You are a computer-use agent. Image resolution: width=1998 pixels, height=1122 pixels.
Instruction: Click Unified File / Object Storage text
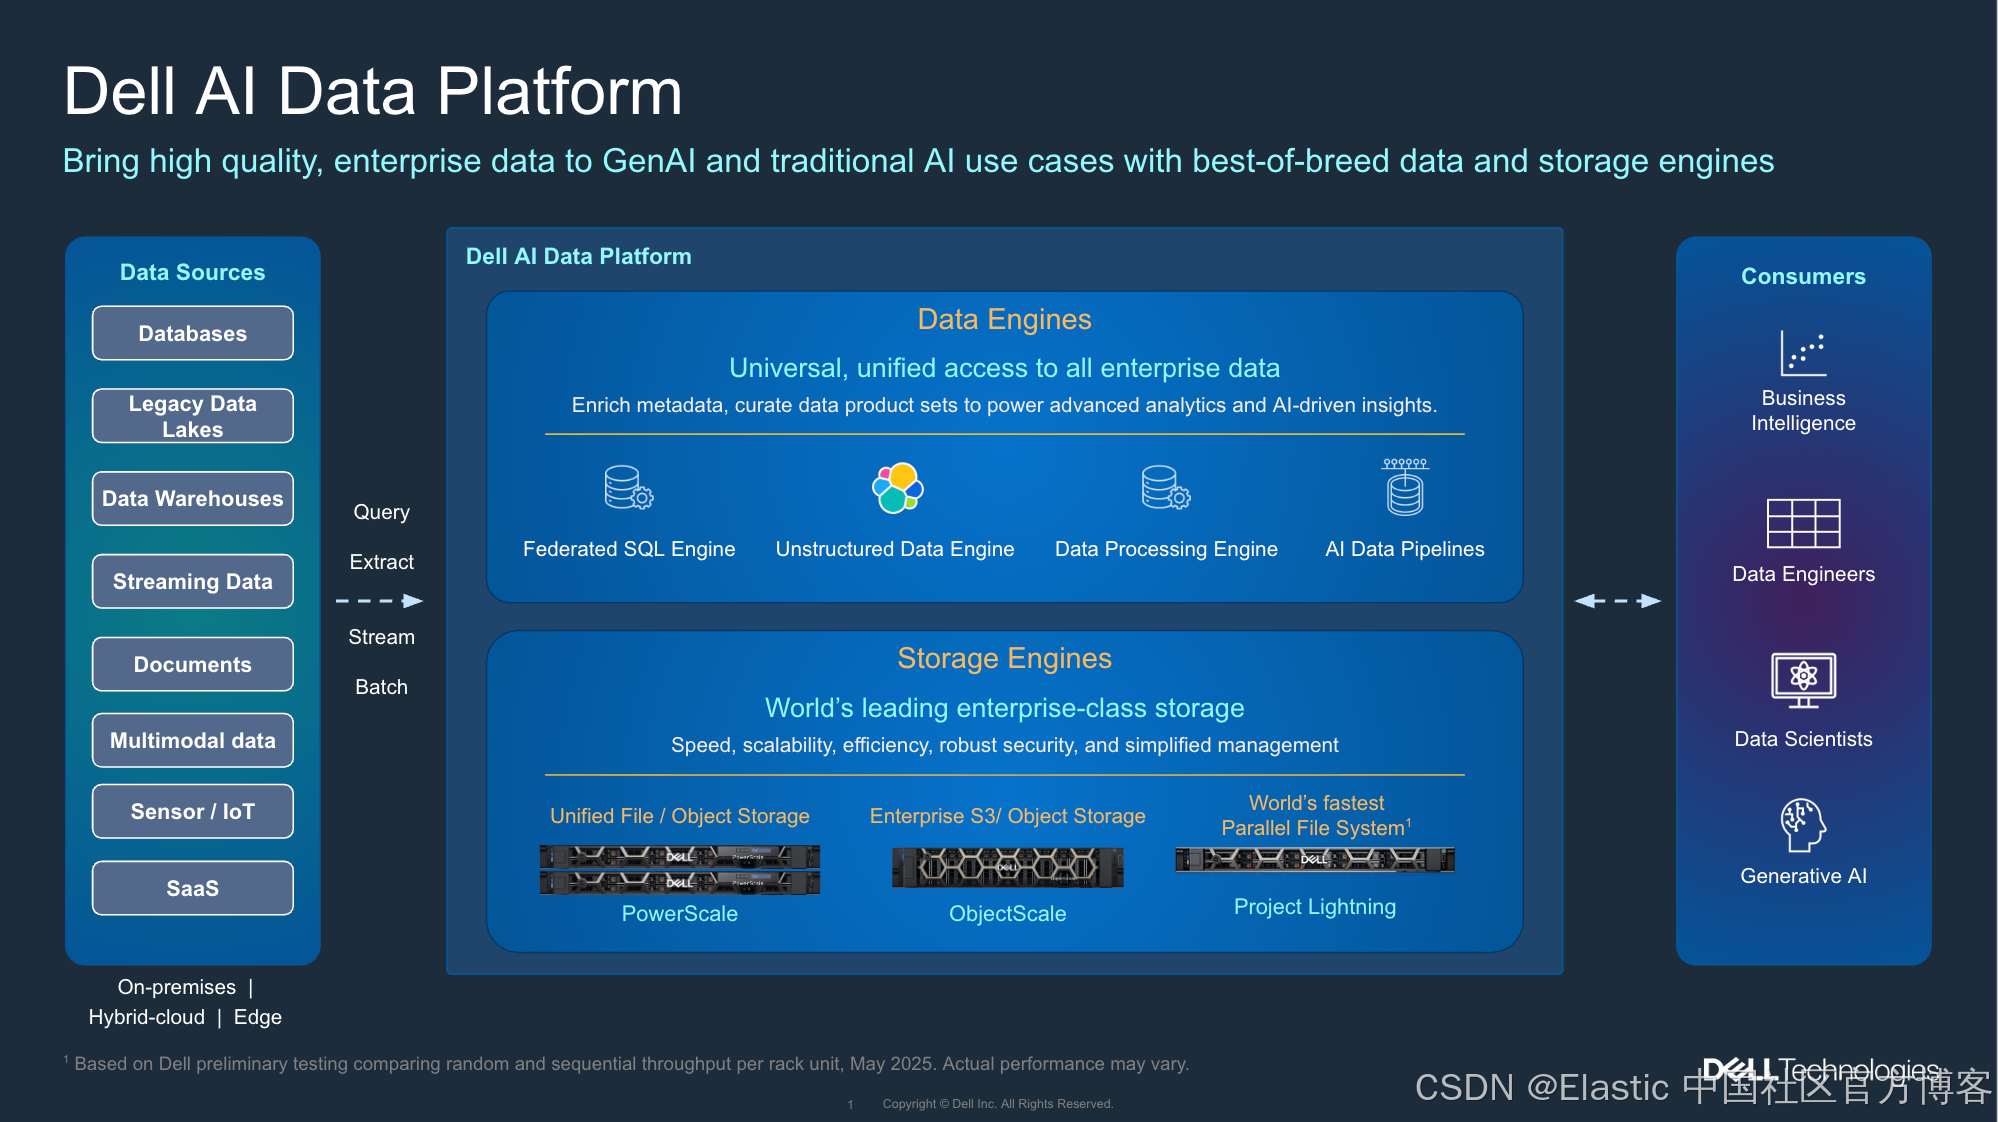[x=680, y=816]
